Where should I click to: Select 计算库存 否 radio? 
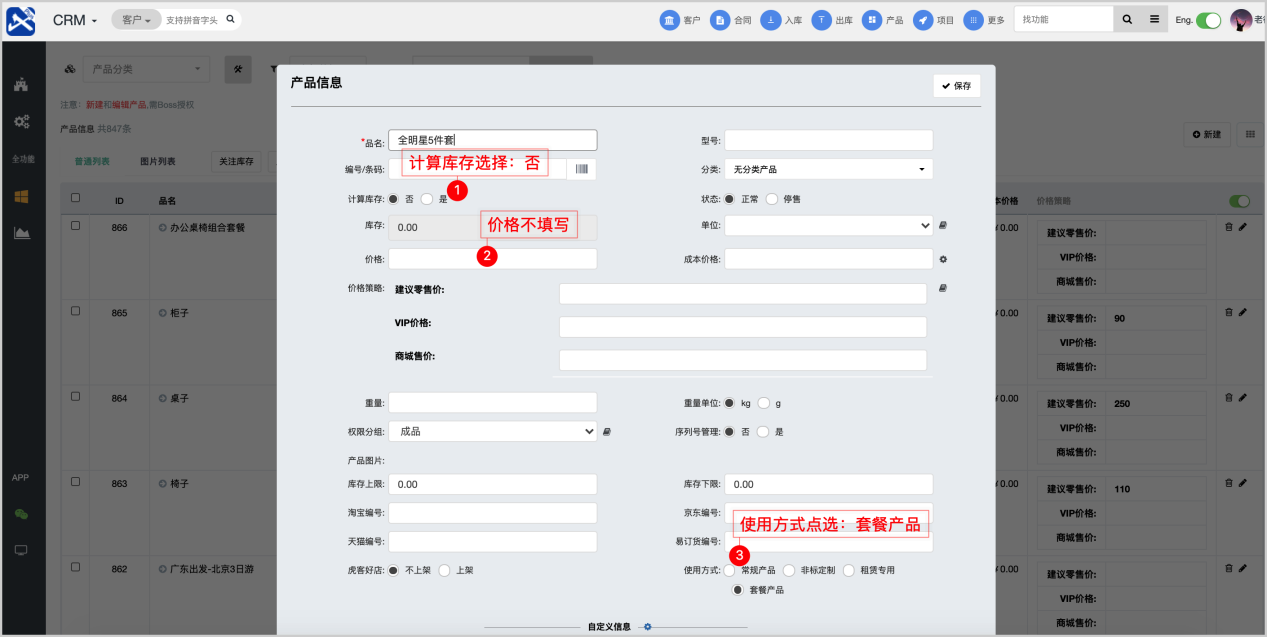coord(393,199)
